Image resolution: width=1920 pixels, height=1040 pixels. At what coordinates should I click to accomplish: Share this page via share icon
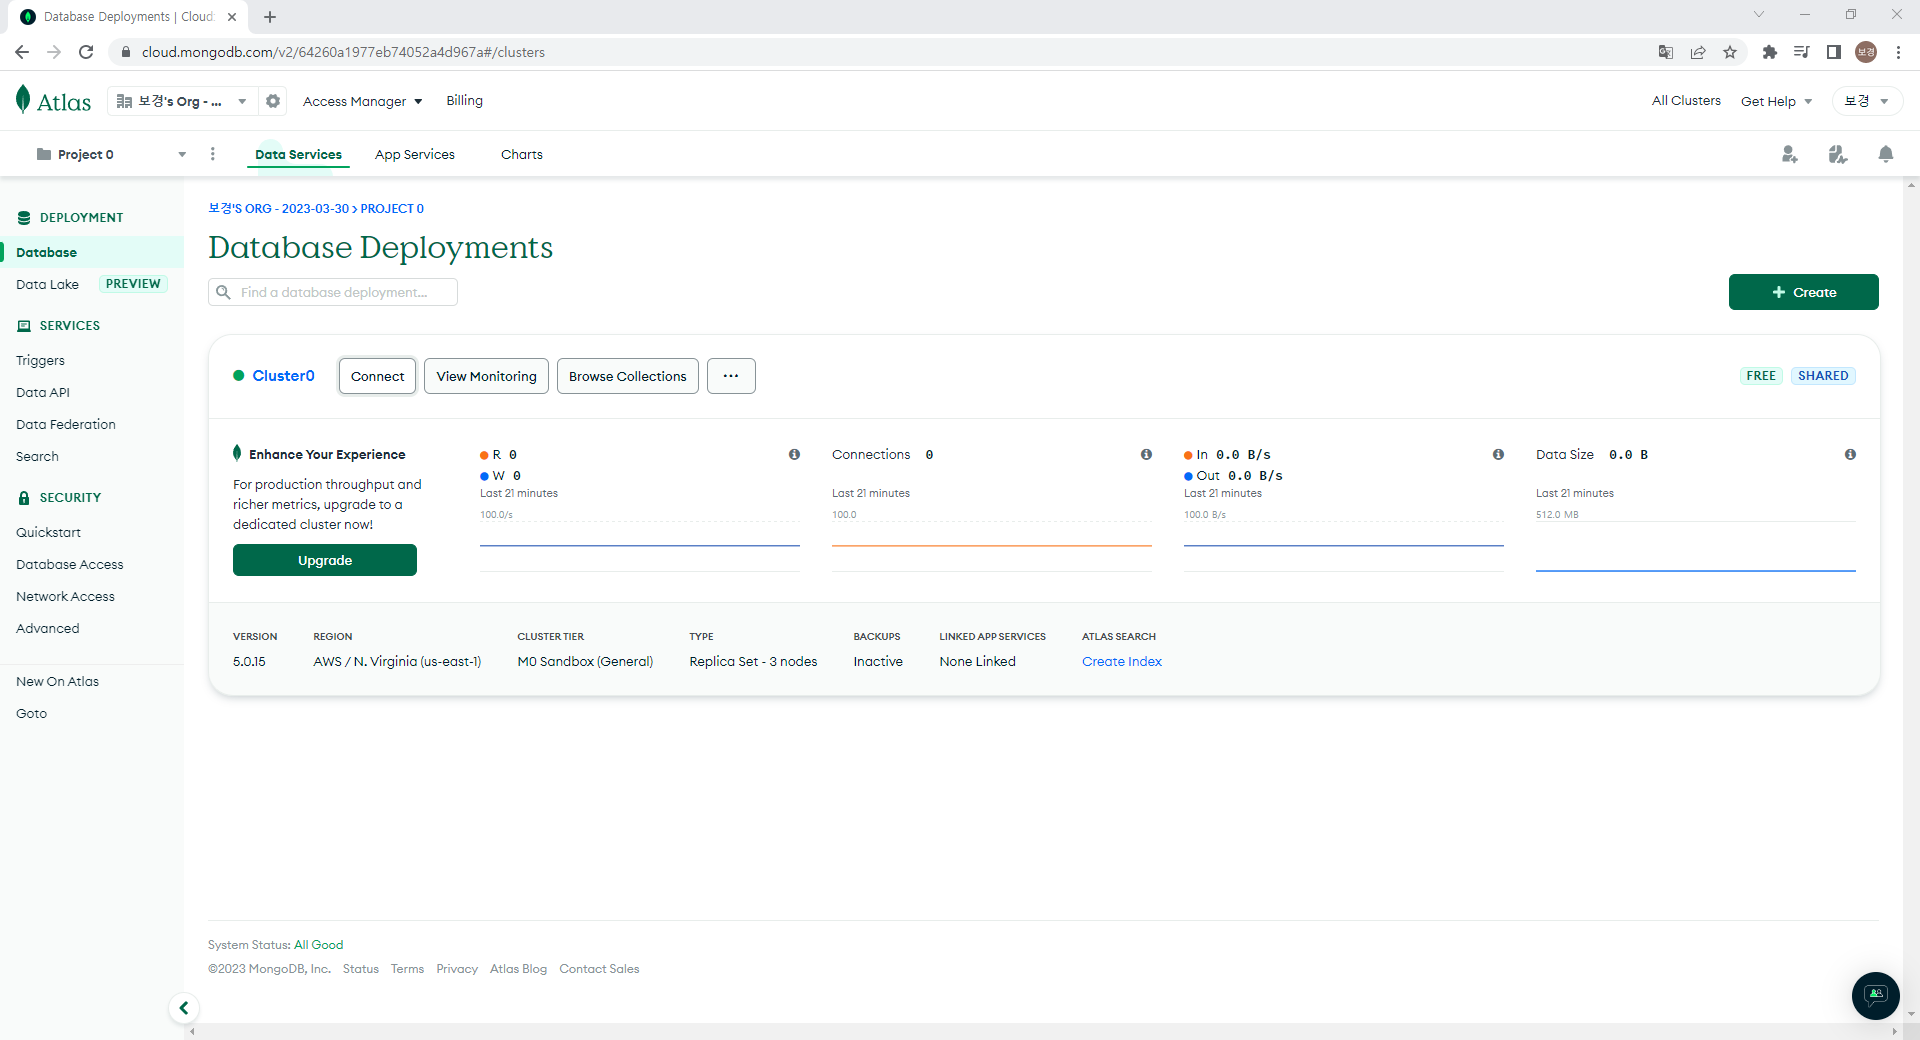pyautogui.click(x=1698, y=52)
